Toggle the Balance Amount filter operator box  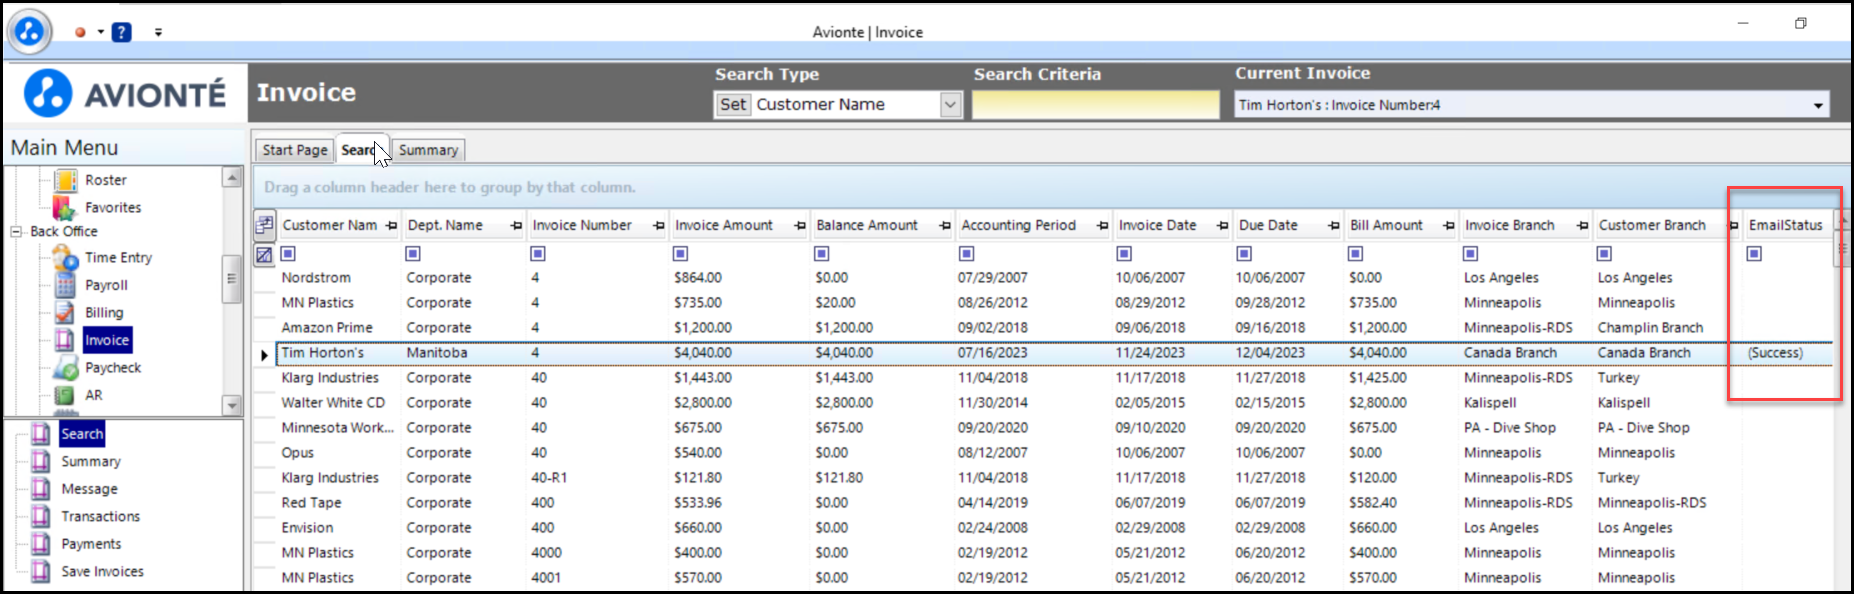(822, 254)
